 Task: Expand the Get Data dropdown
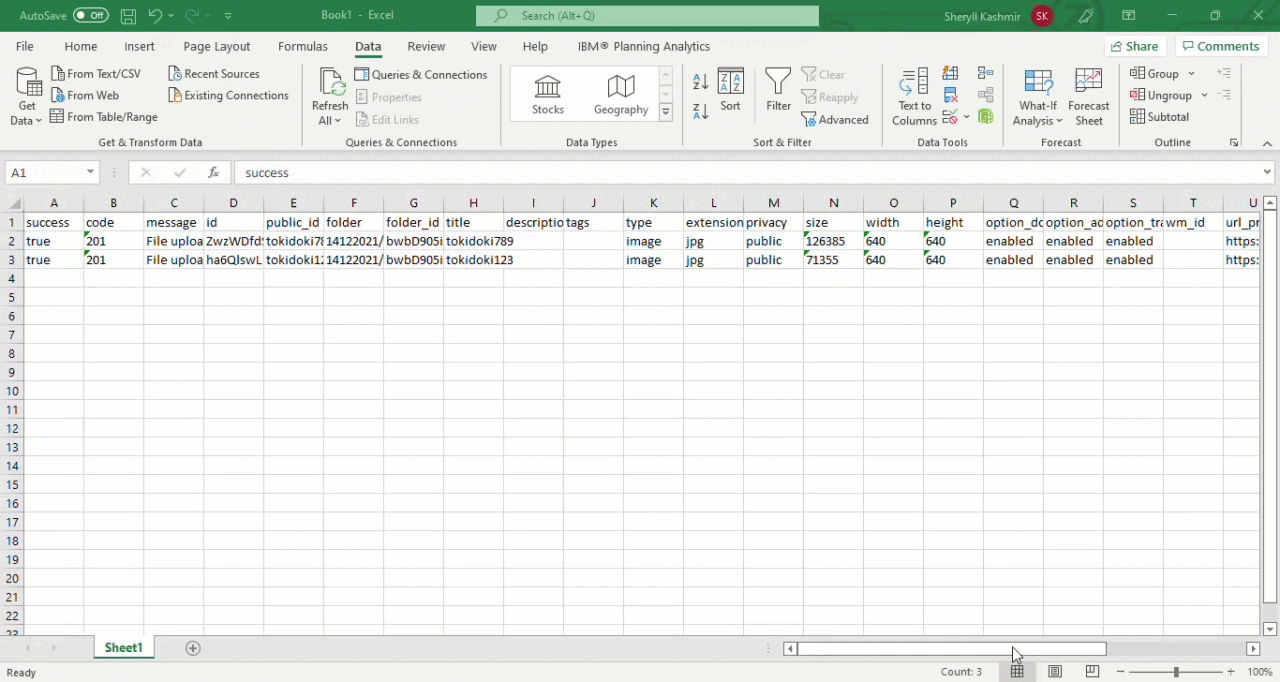click(x=27, y=120)
